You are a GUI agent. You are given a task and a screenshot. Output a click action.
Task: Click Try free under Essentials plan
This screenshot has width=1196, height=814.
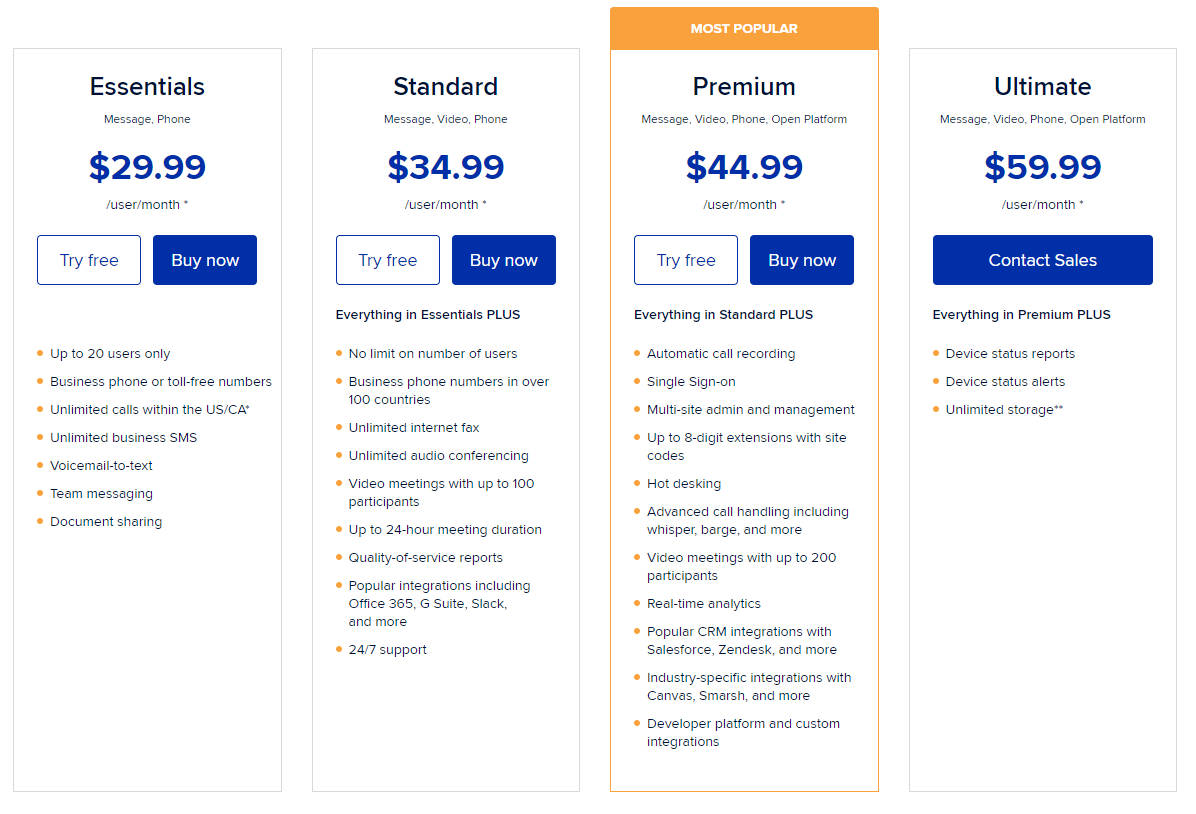click(x=89, y=260)
